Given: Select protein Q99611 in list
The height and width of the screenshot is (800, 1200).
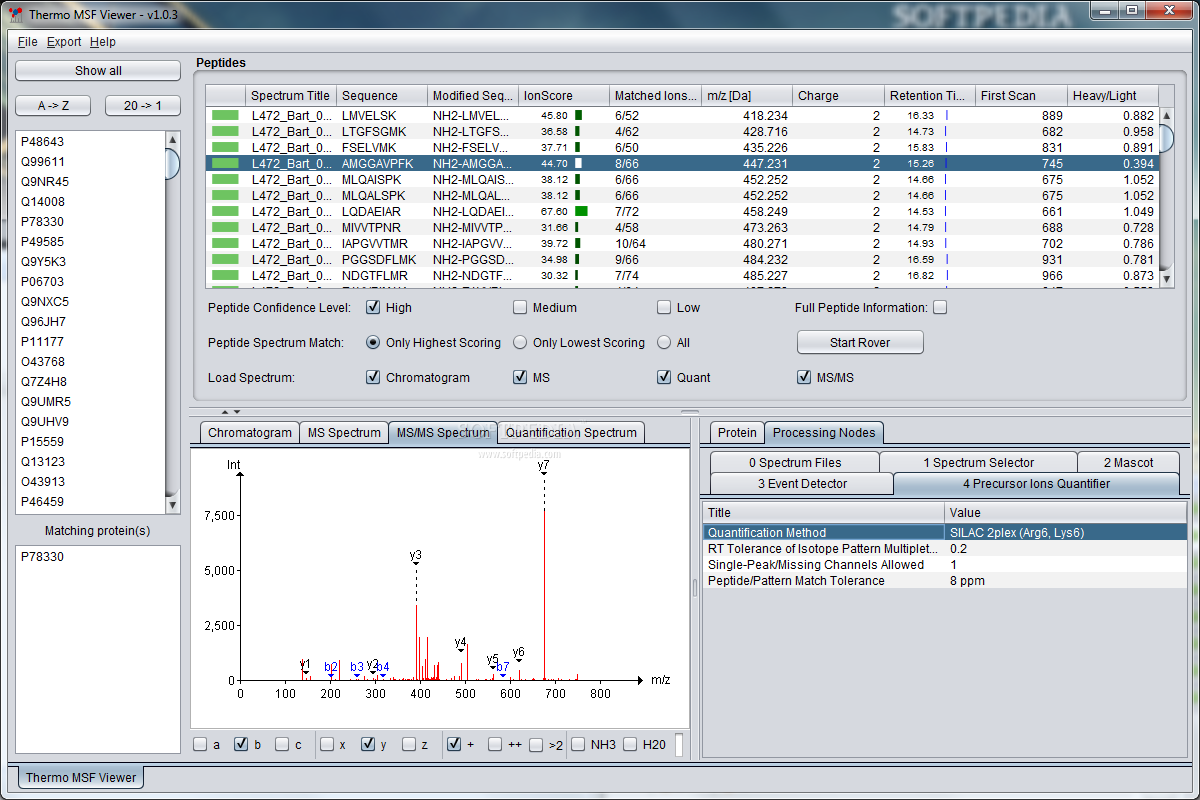Looking at the screenshot, I should pos(90,161).
